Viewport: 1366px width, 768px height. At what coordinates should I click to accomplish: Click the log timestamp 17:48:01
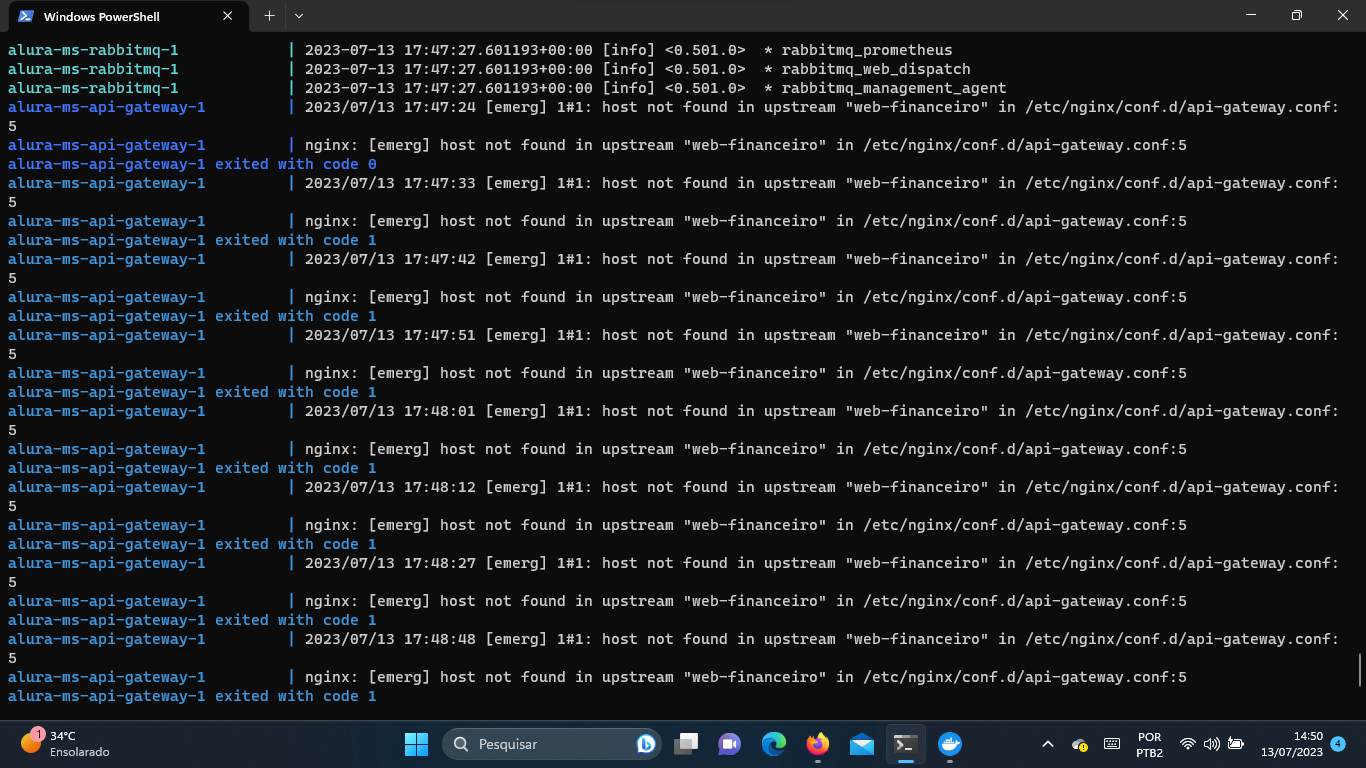(x=440, y=411)
